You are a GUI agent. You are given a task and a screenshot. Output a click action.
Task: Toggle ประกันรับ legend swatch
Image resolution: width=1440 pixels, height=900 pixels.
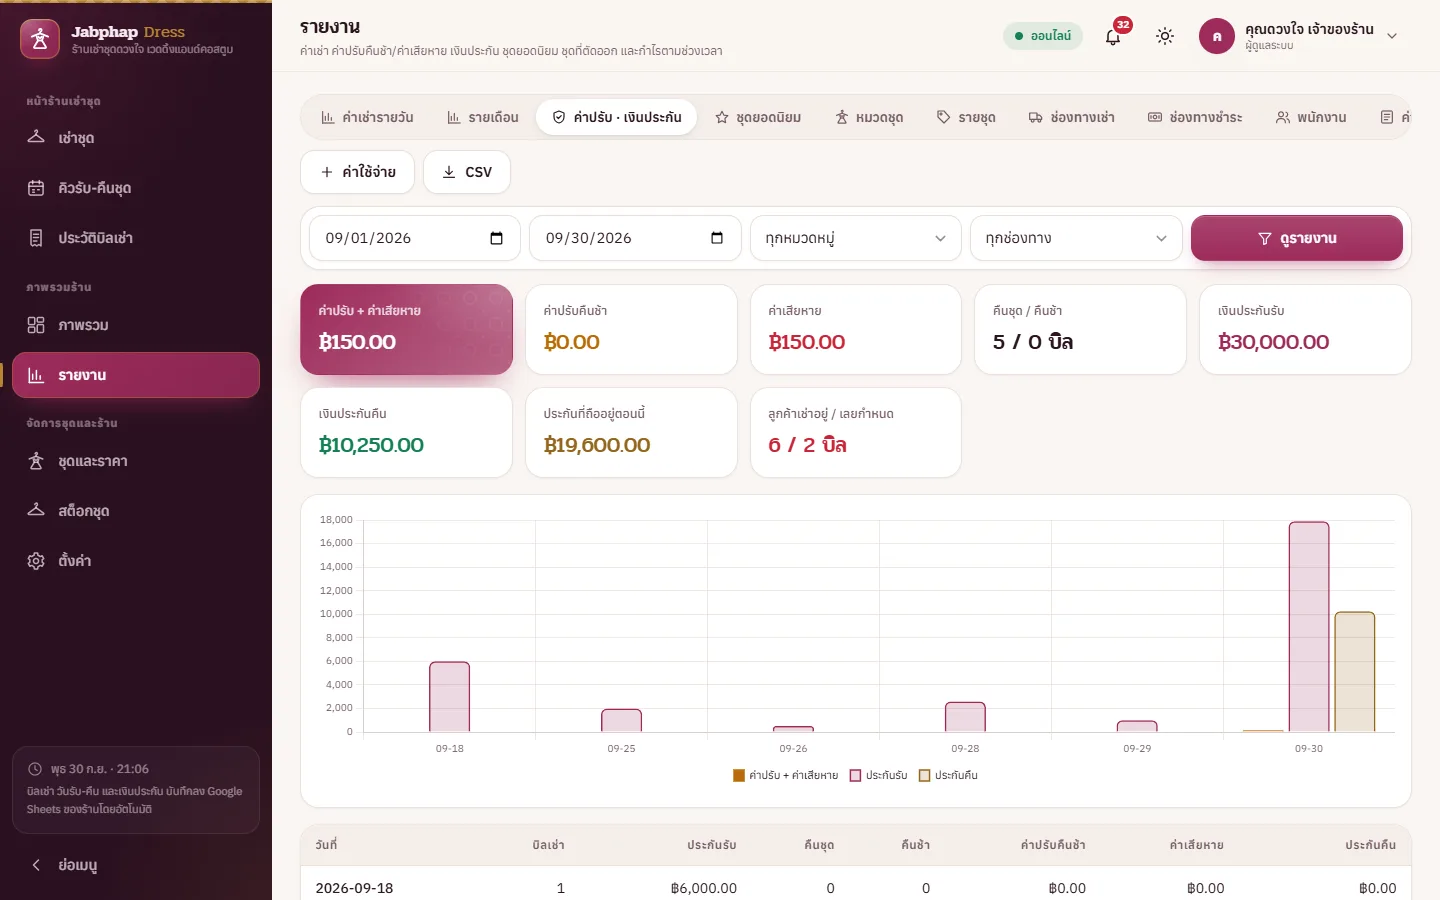[x=855, y=776]
